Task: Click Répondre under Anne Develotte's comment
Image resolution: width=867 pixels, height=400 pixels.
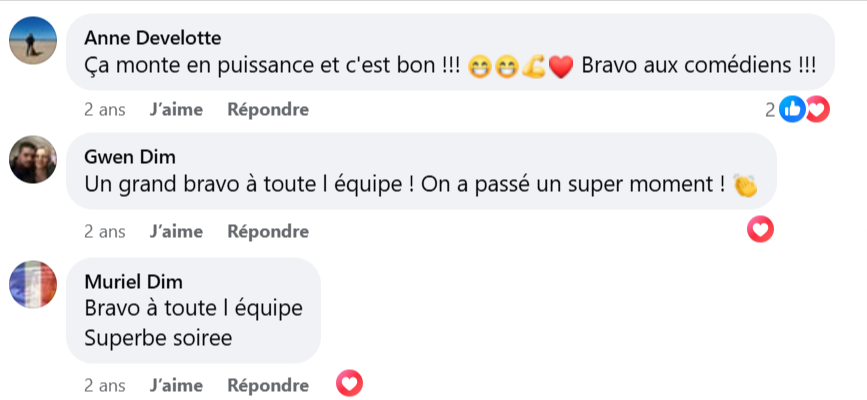Action: pos(268,109)
